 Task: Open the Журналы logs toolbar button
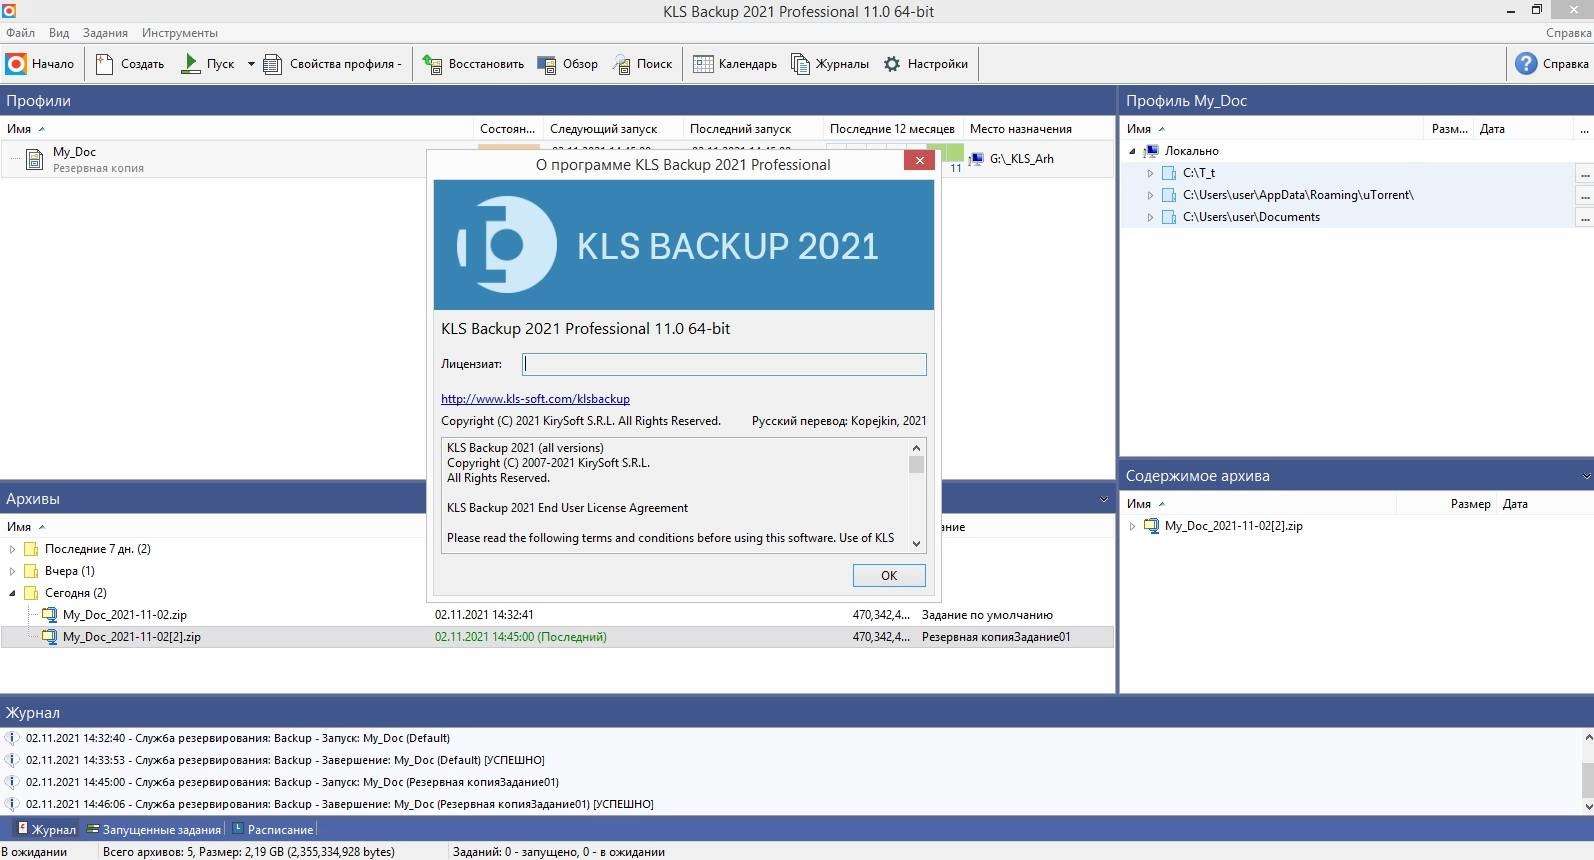(830, 64)
